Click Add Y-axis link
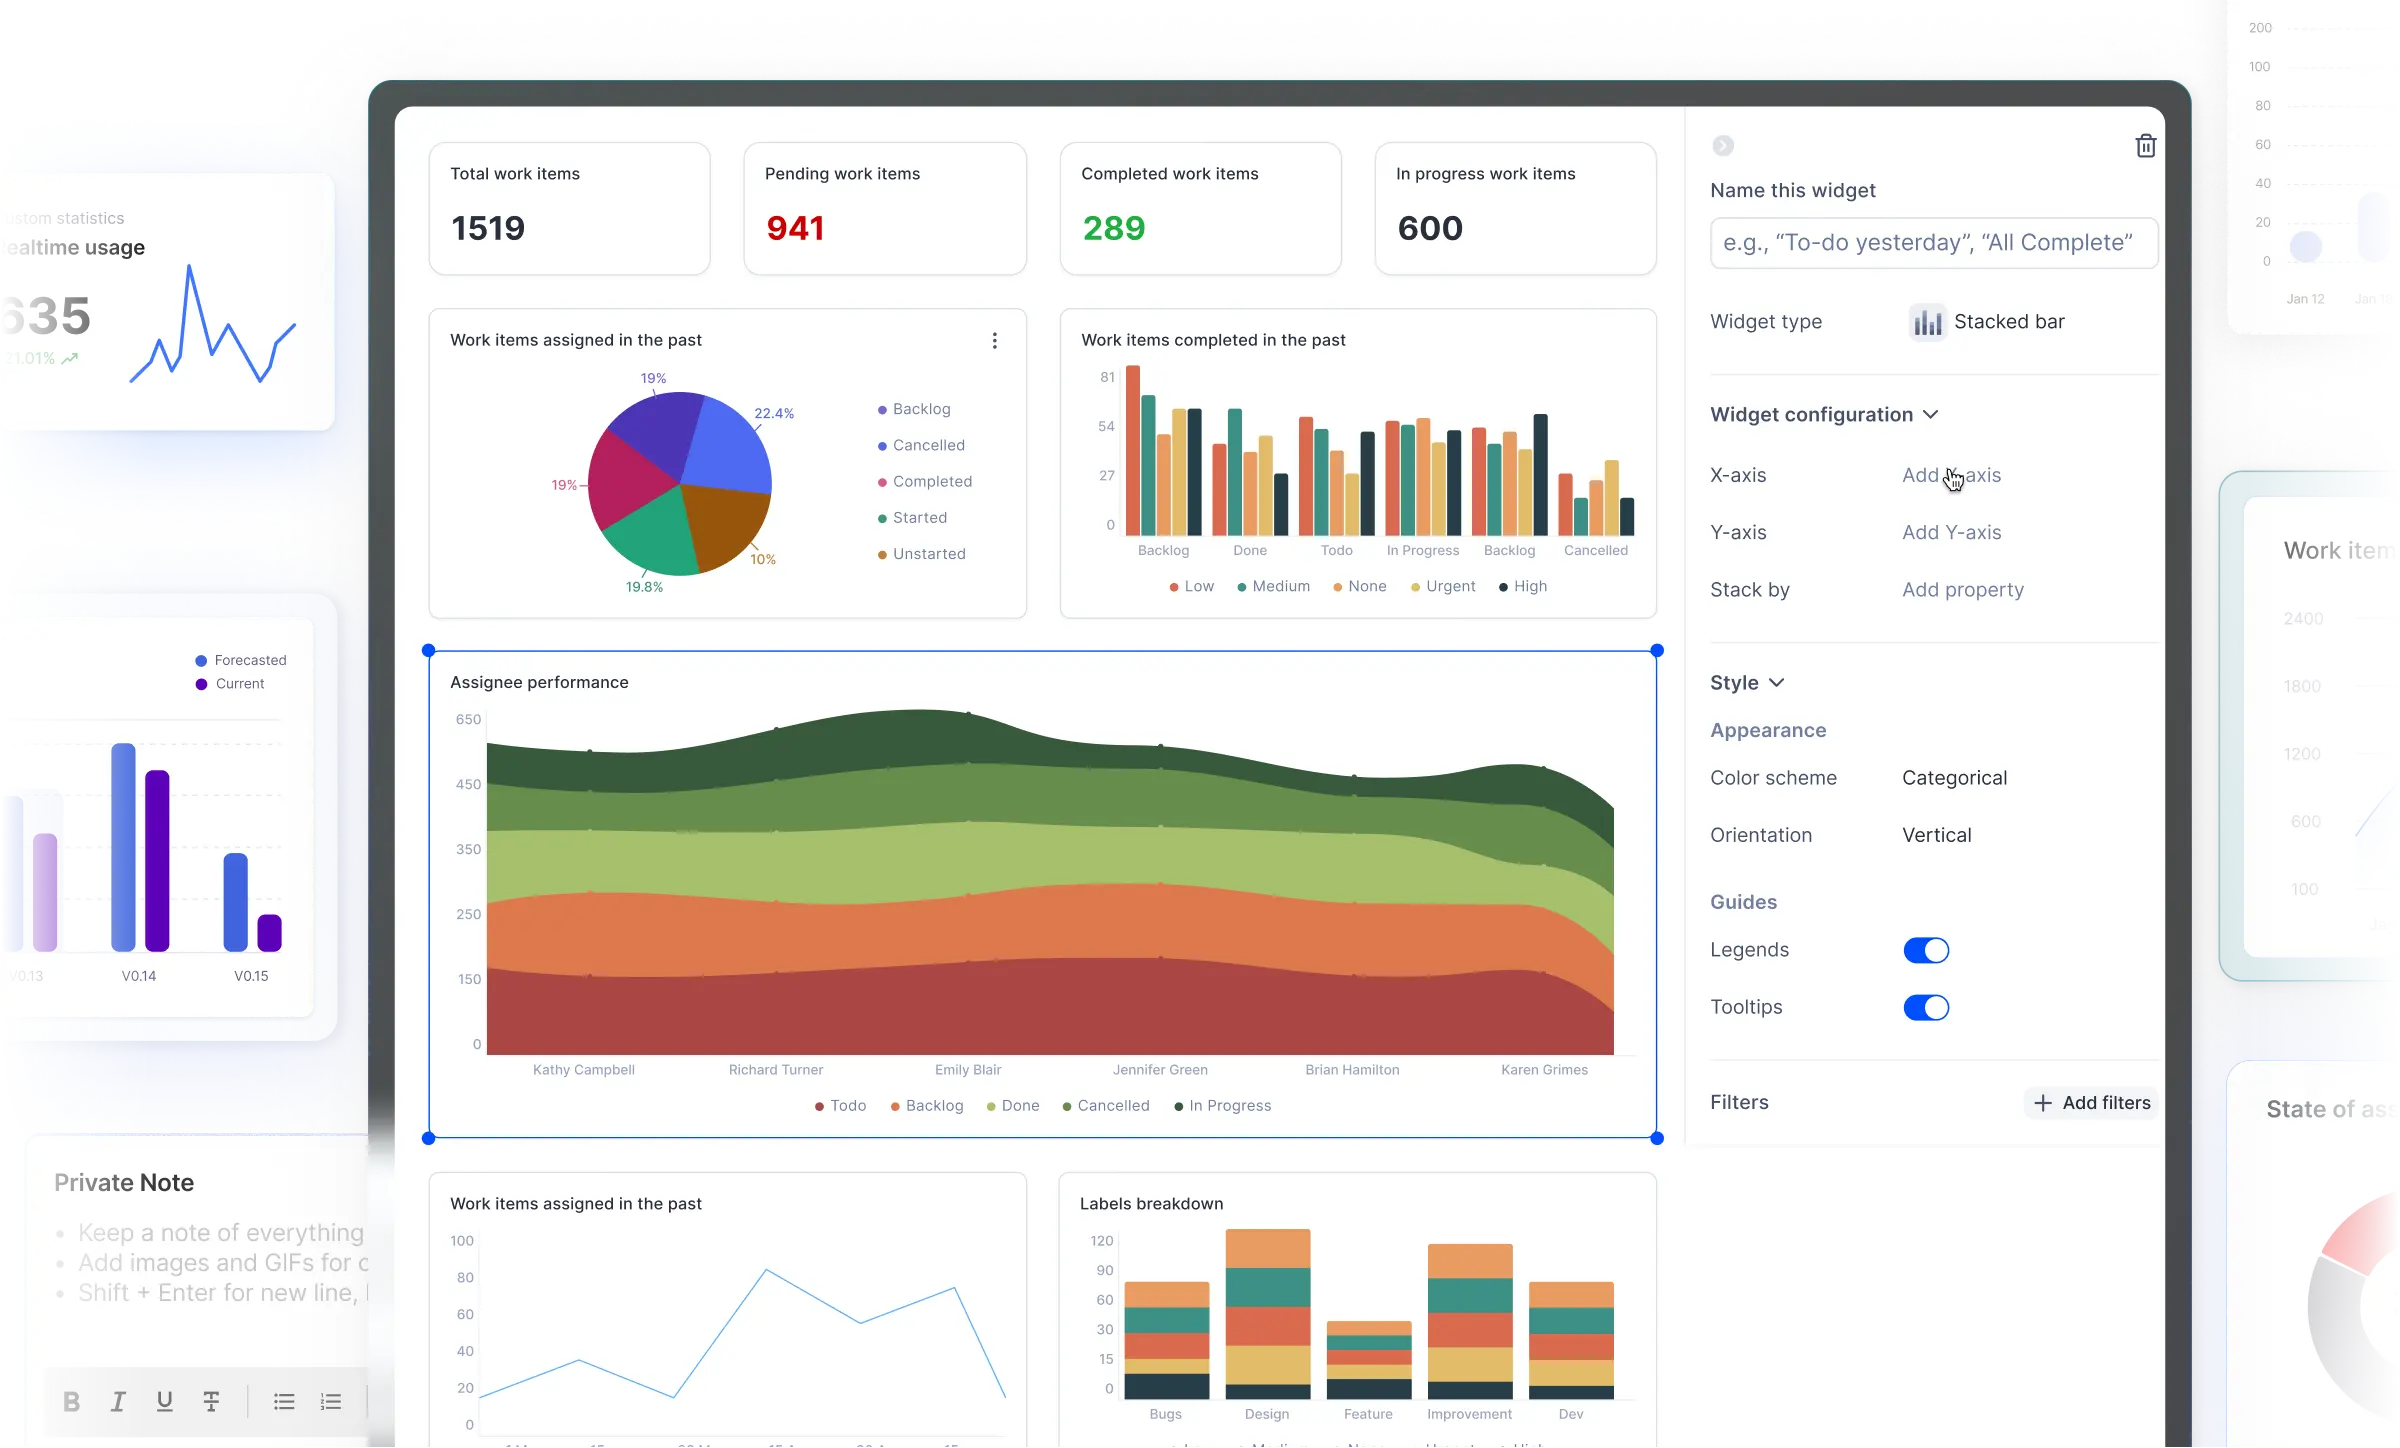2400x1448 pixels. (x=1951, y=533)
